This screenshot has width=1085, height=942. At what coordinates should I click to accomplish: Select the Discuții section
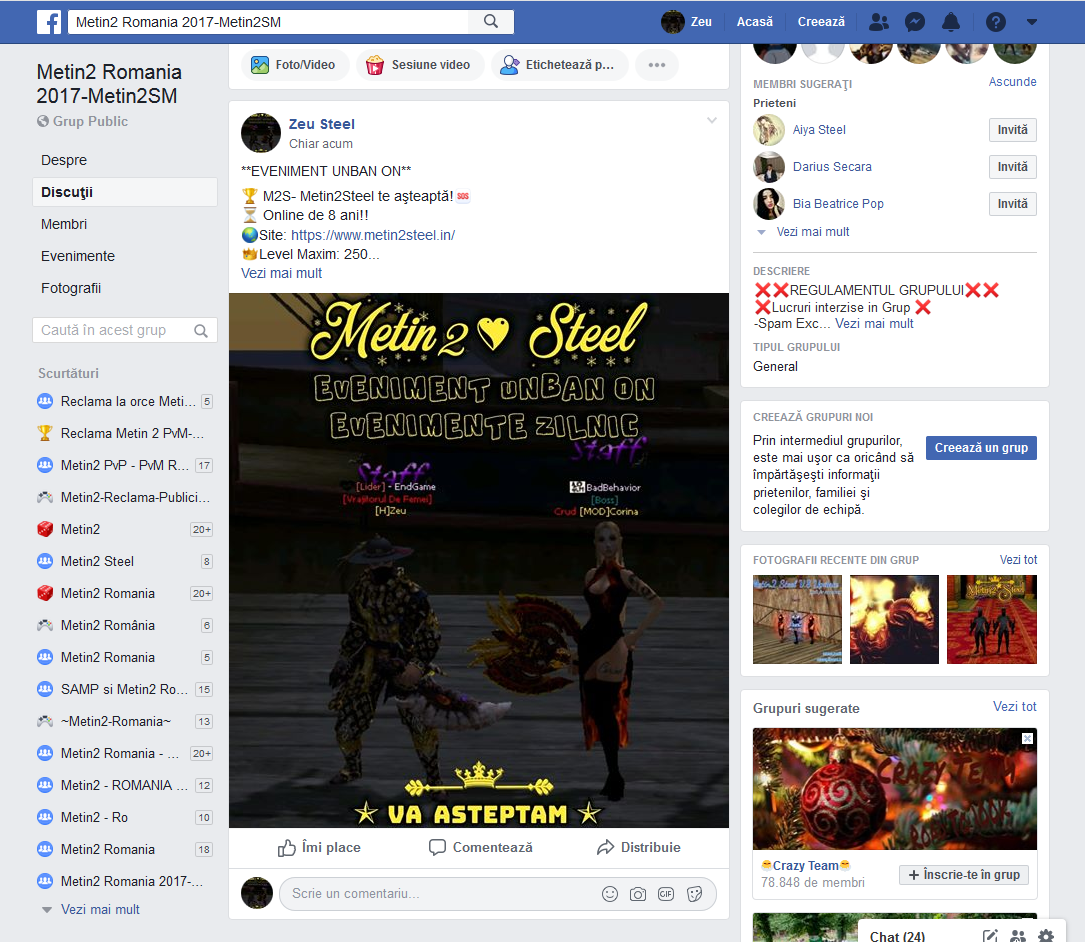pos(125,192)
